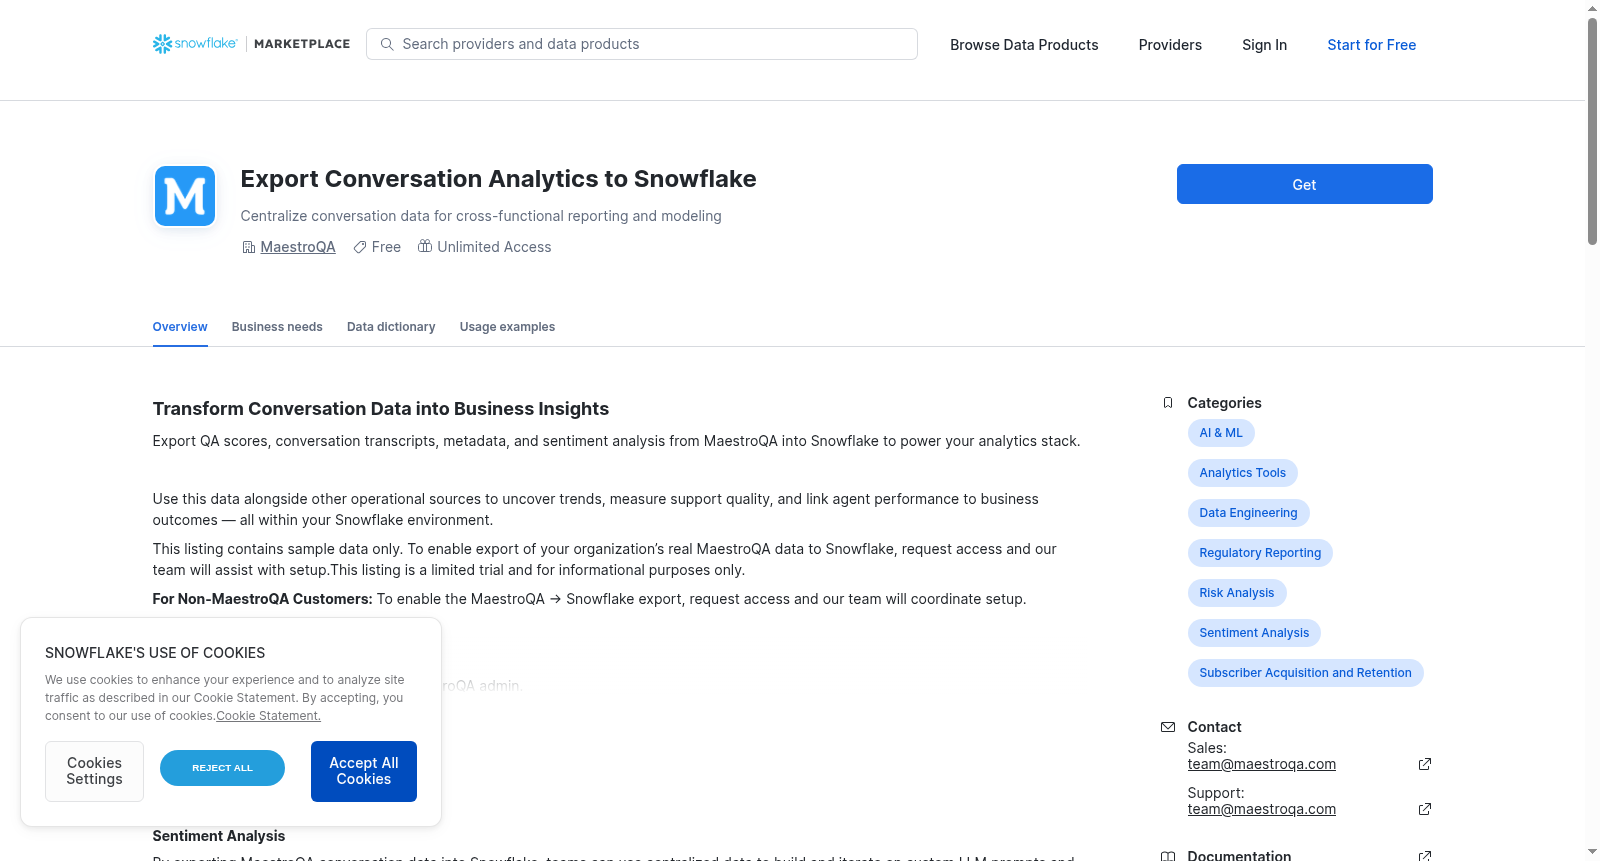
Task: Click the MaestroQA M logo thumbnail
Action: (x=185, y=196)
